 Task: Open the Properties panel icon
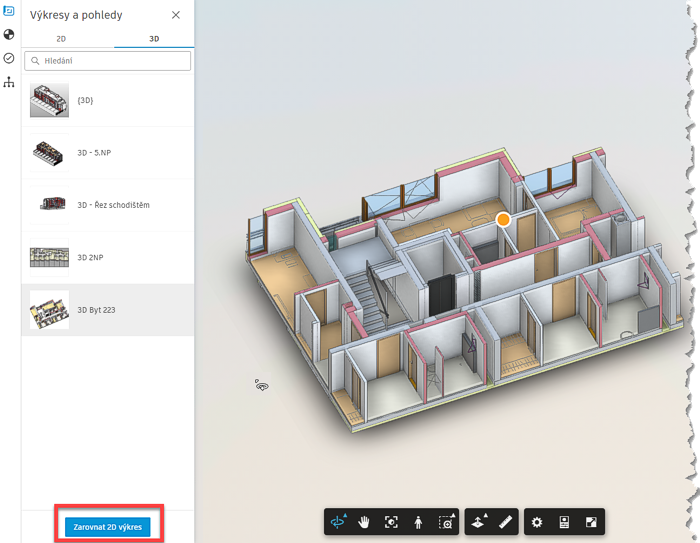click(564, 522)
